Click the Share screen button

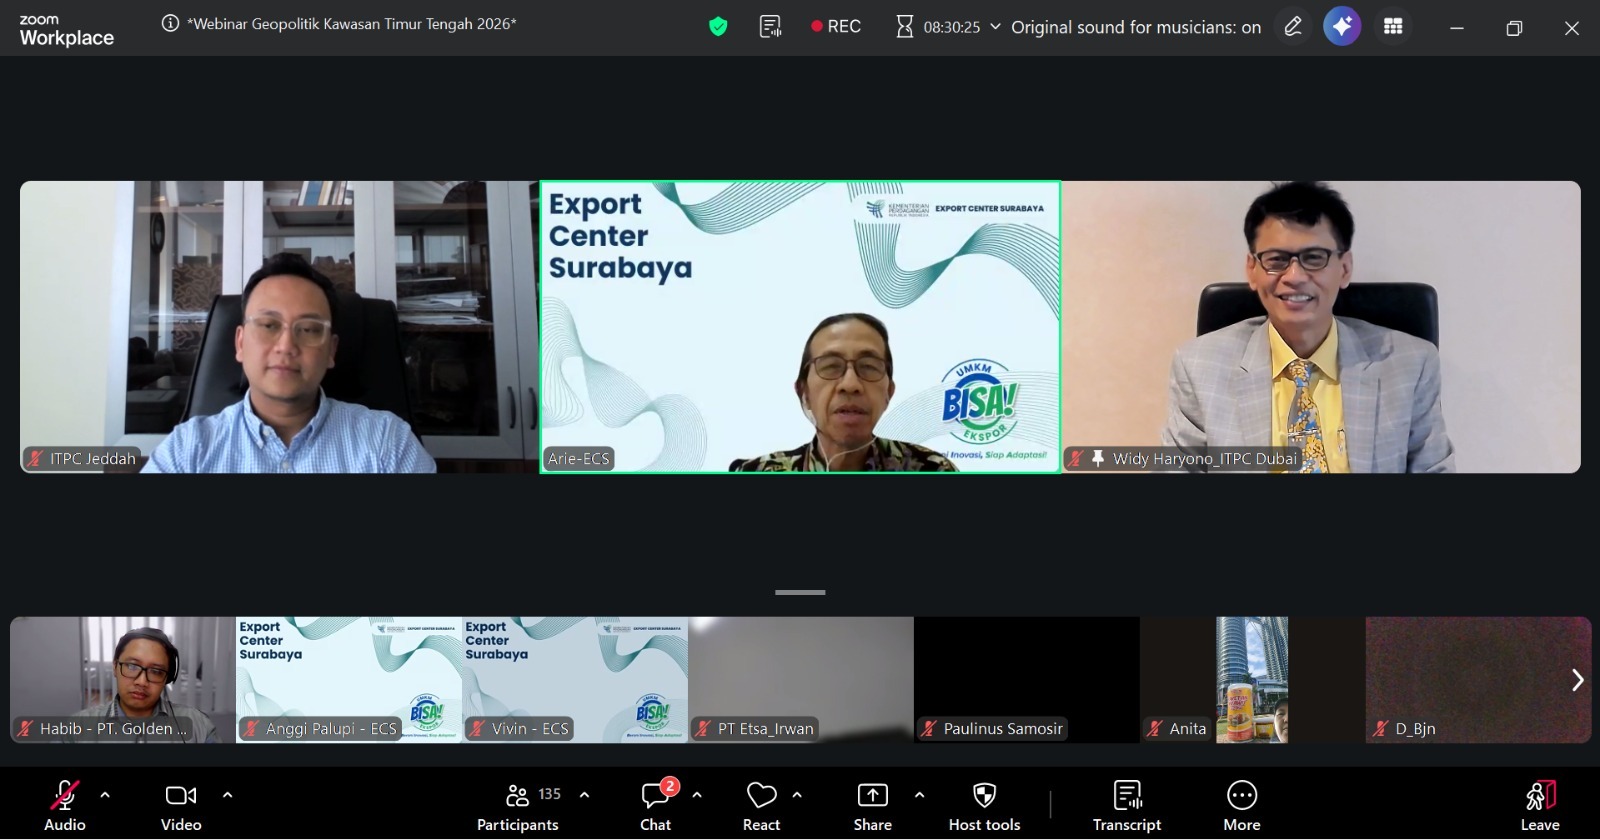click(x=872, y=806)
